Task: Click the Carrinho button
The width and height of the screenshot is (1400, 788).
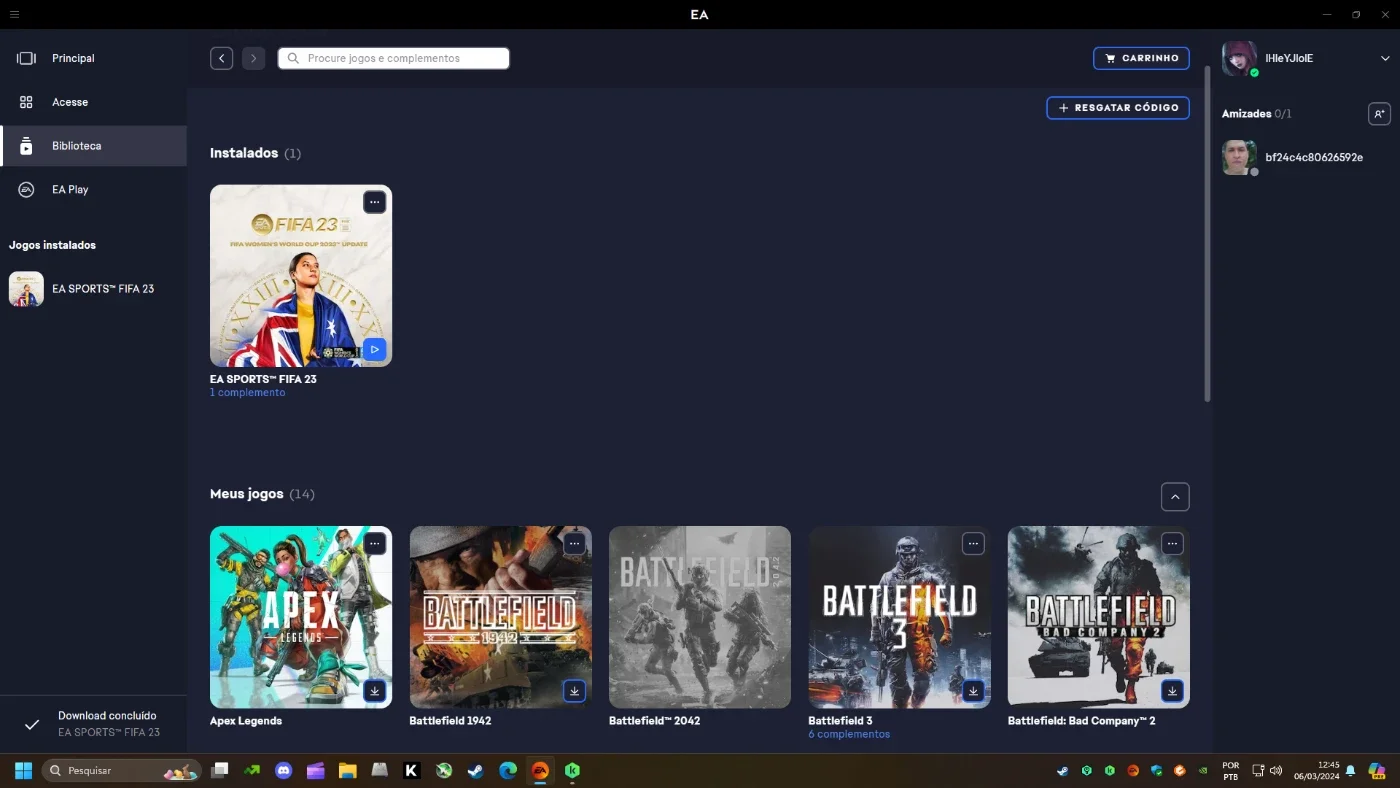Action: pos(1141,58)
